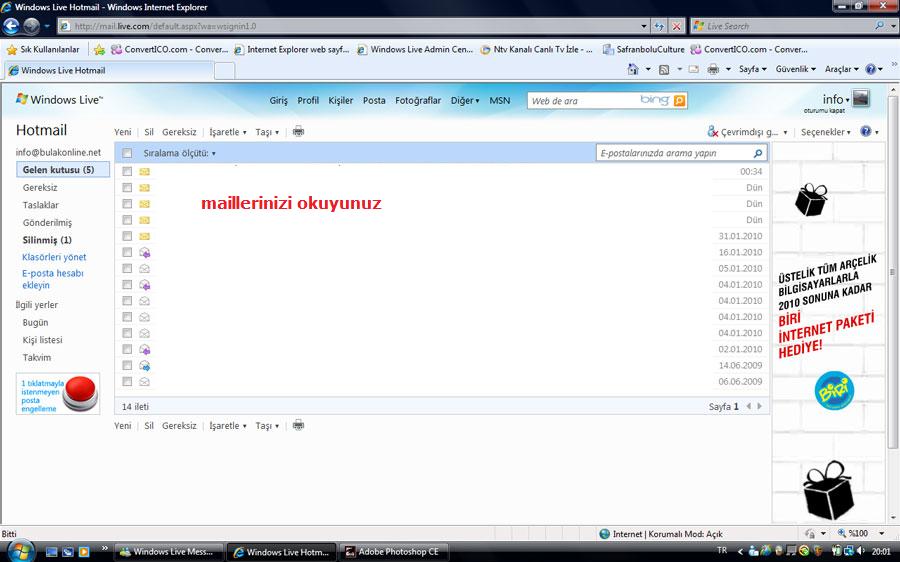Check the box for the 02.01.2010 message
Viewport: 900px width, 562px height.
click(x=127, y=349)
